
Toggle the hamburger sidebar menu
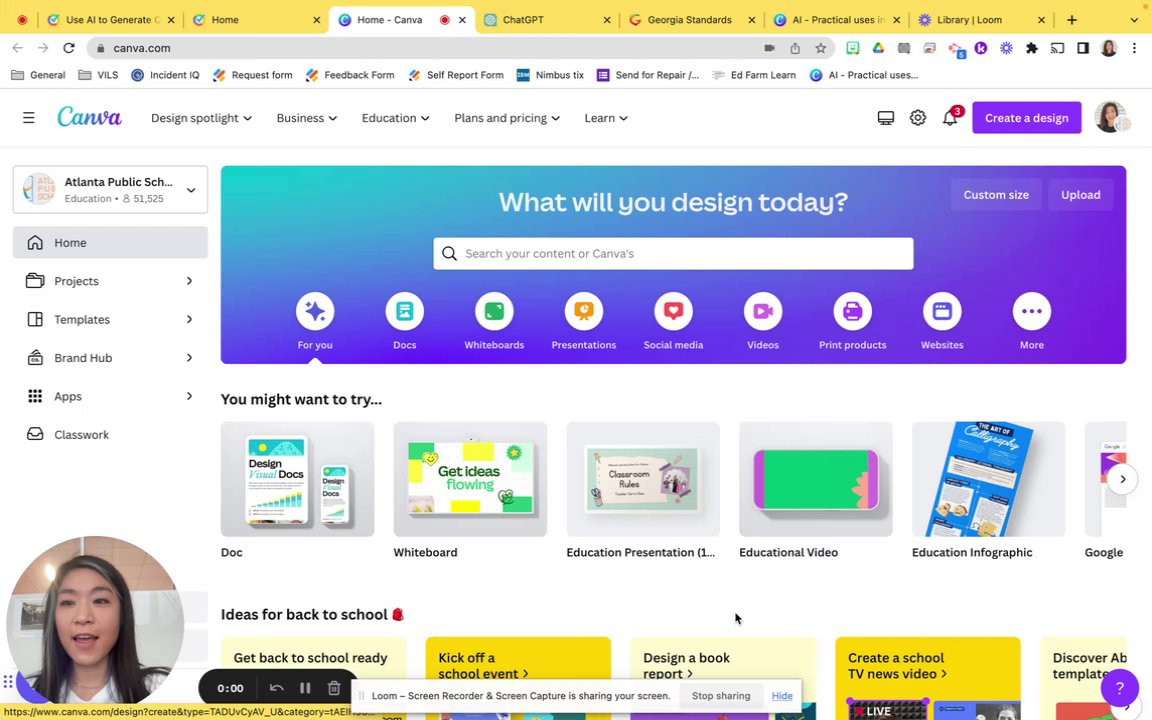[29, 118]
